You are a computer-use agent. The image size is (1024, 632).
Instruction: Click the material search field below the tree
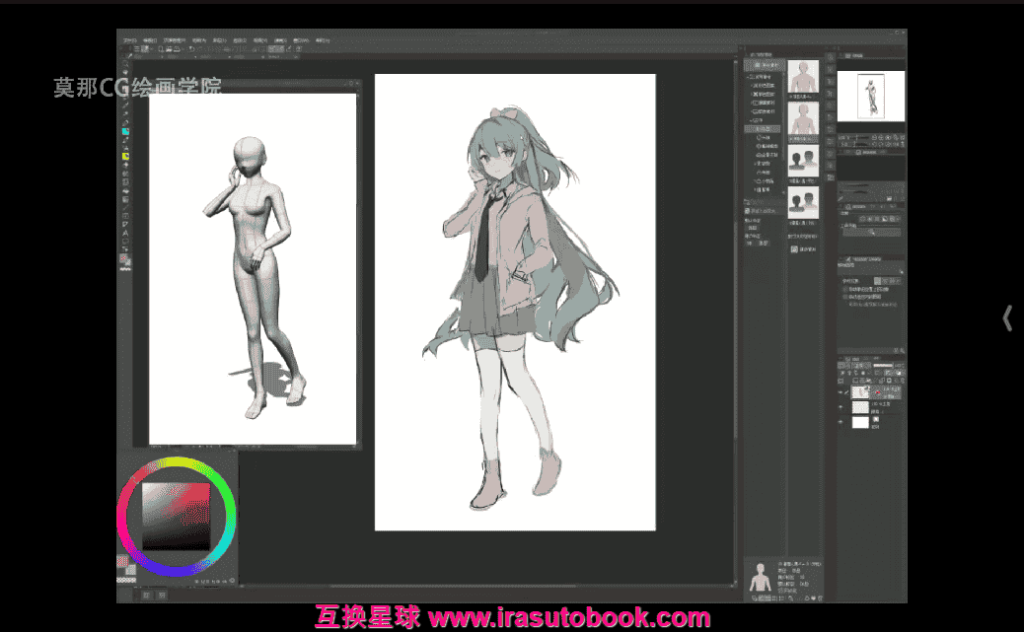pyautogui.click(x=763, y=211)
